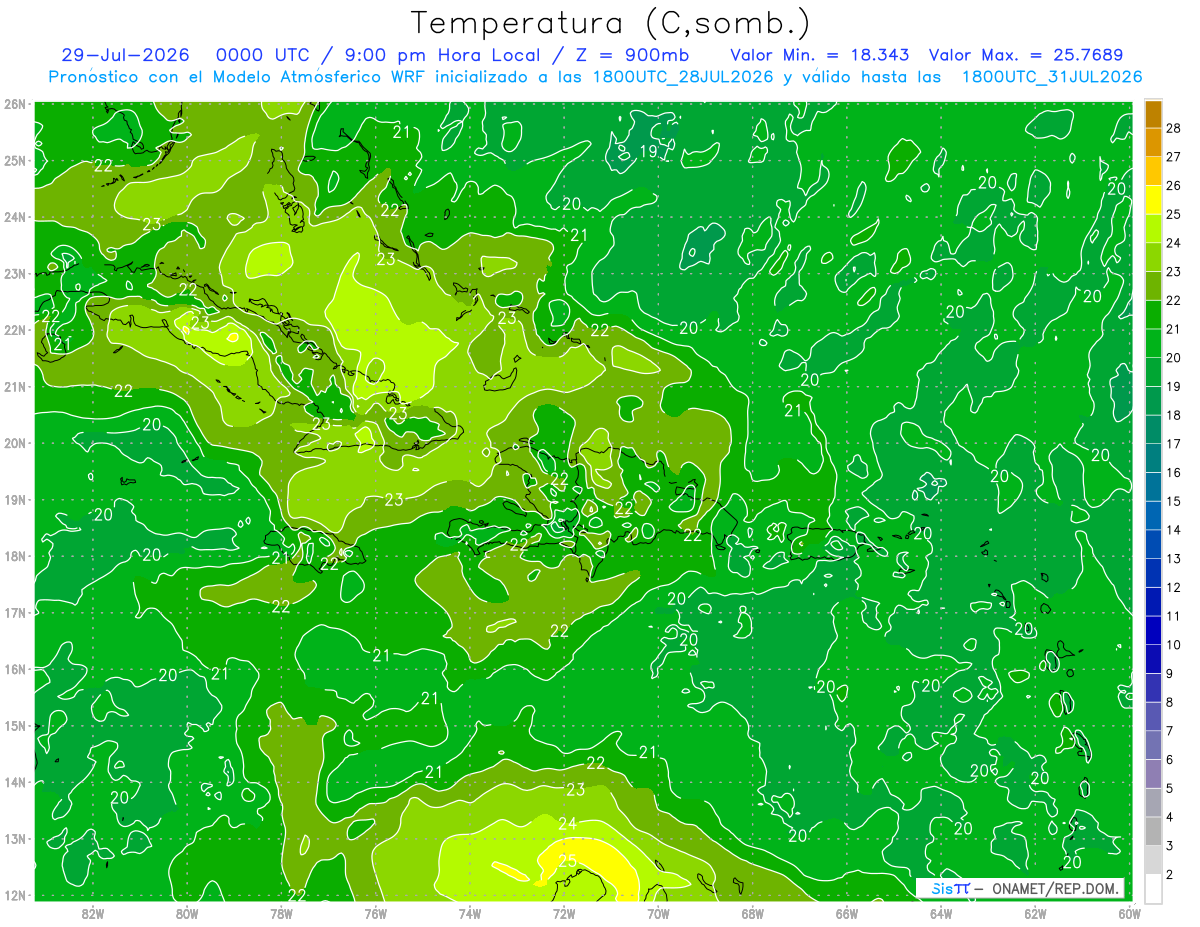Click the "Valor Min. = 18.343" value
The image size is (1200, 927).
(820, 55)
